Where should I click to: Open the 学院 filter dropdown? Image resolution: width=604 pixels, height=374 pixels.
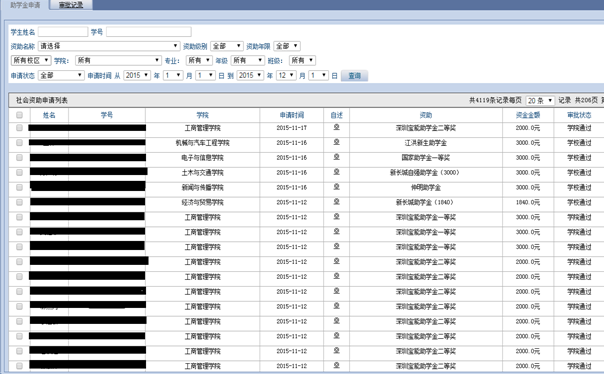(x=118, y=60)
